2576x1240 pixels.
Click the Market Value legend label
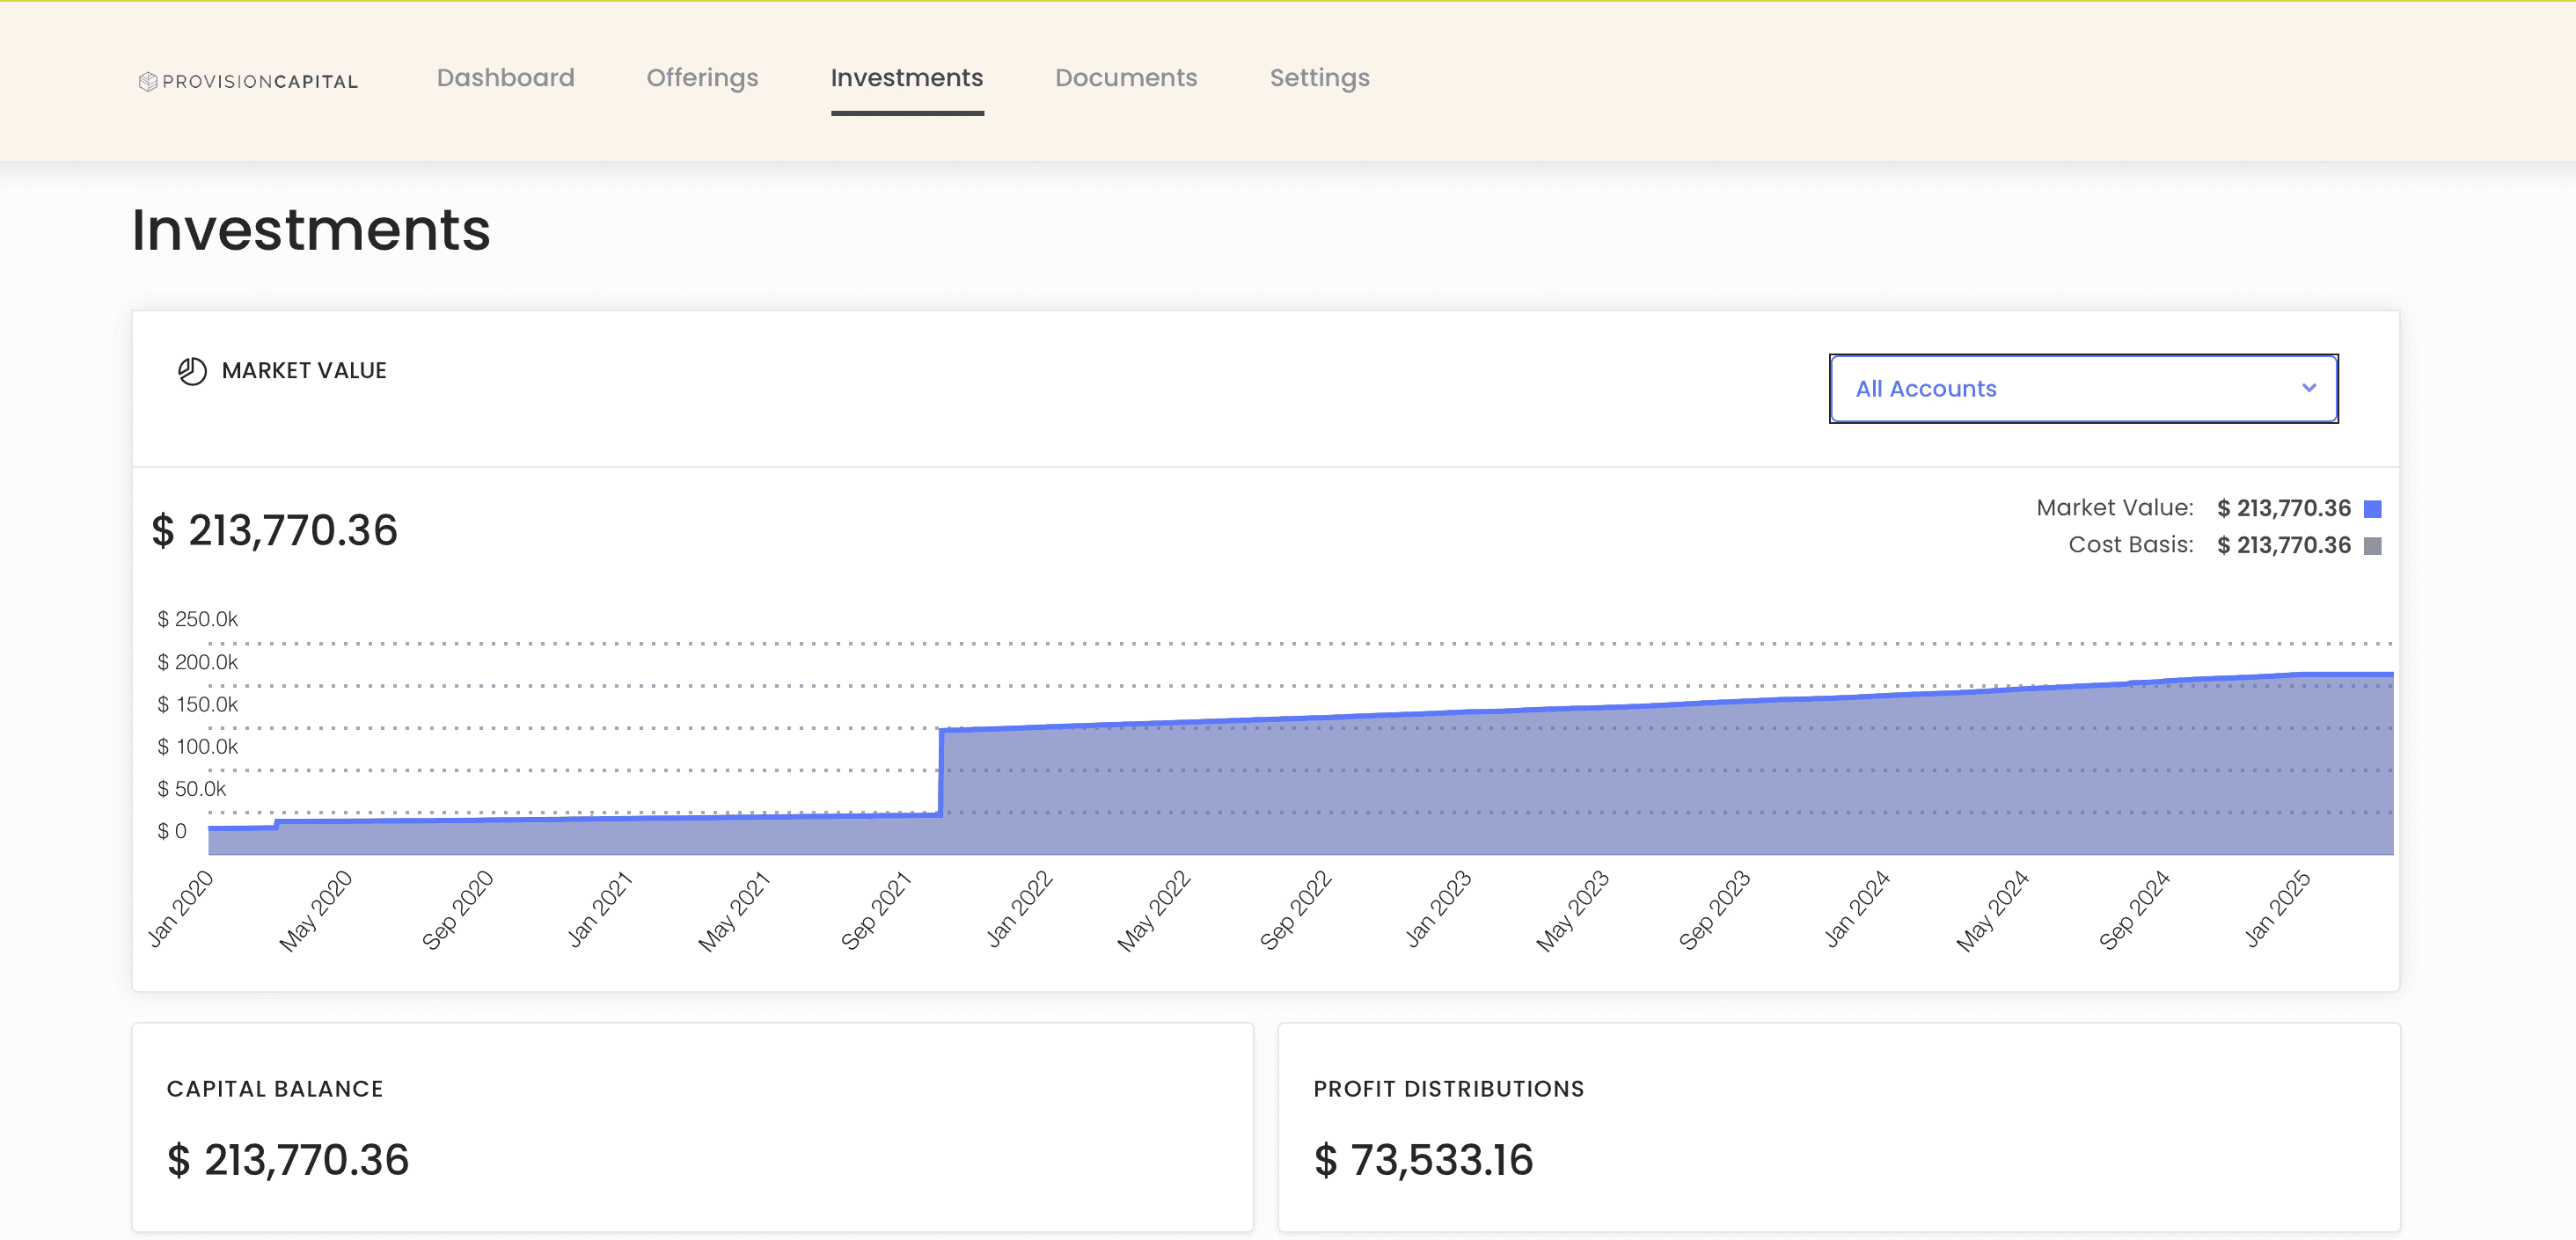coord(2114,508)
